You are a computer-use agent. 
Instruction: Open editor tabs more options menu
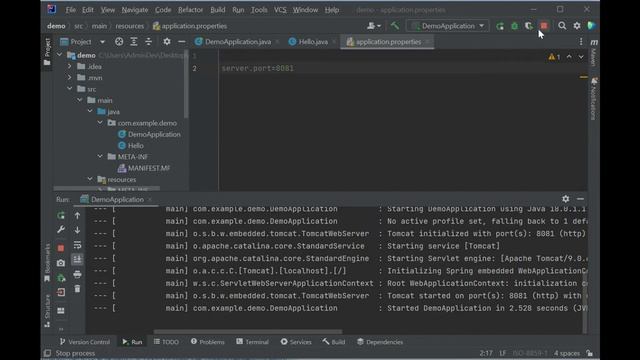pyautogui.click(x=581, y=42)
